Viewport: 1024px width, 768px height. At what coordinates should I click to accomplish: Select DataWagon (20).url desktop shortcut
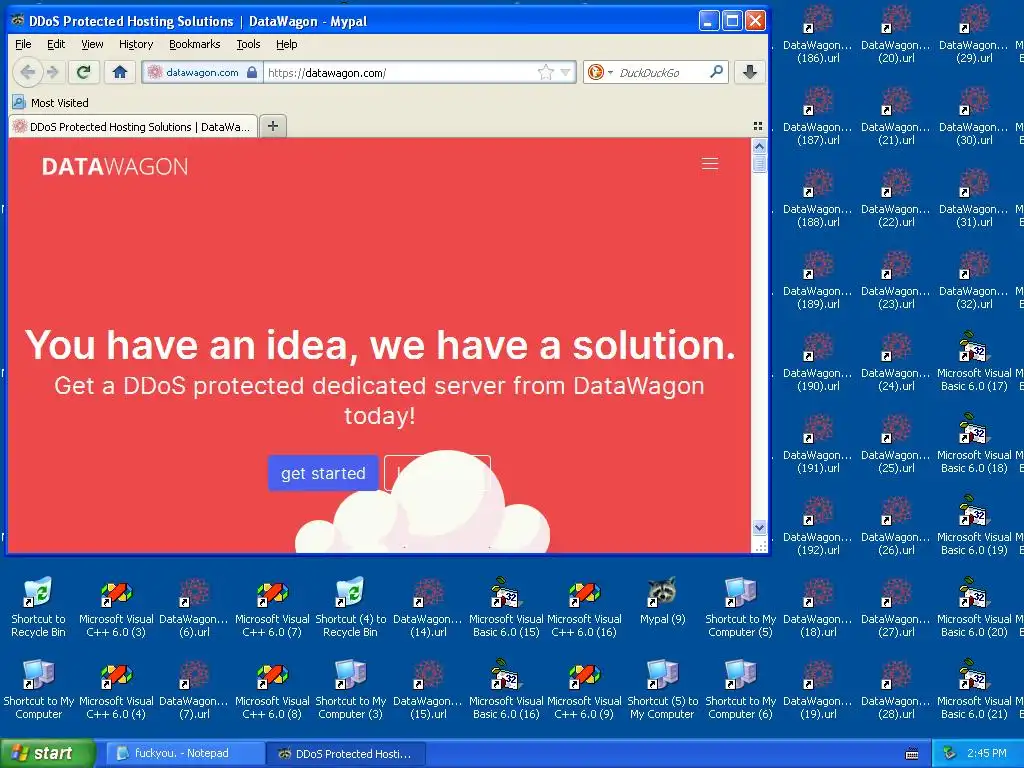pos(896,34)
